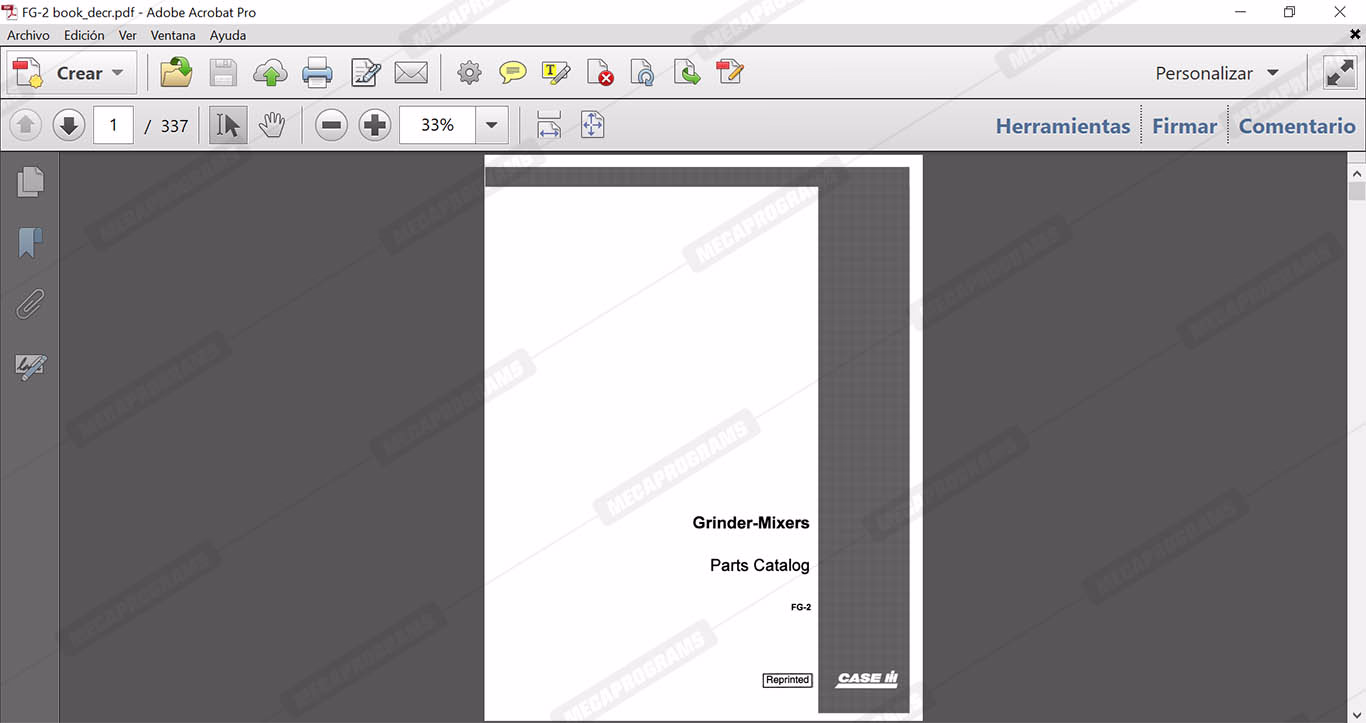Viewport: 1366px width, 723px height.
Task: Go to next page arrow
Action: click(x=68, y=125)
